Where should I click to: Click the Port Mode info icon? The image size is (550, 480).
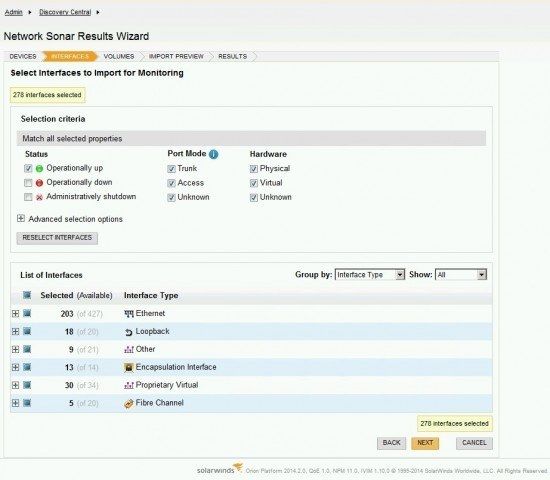click(x=213, y=154)
